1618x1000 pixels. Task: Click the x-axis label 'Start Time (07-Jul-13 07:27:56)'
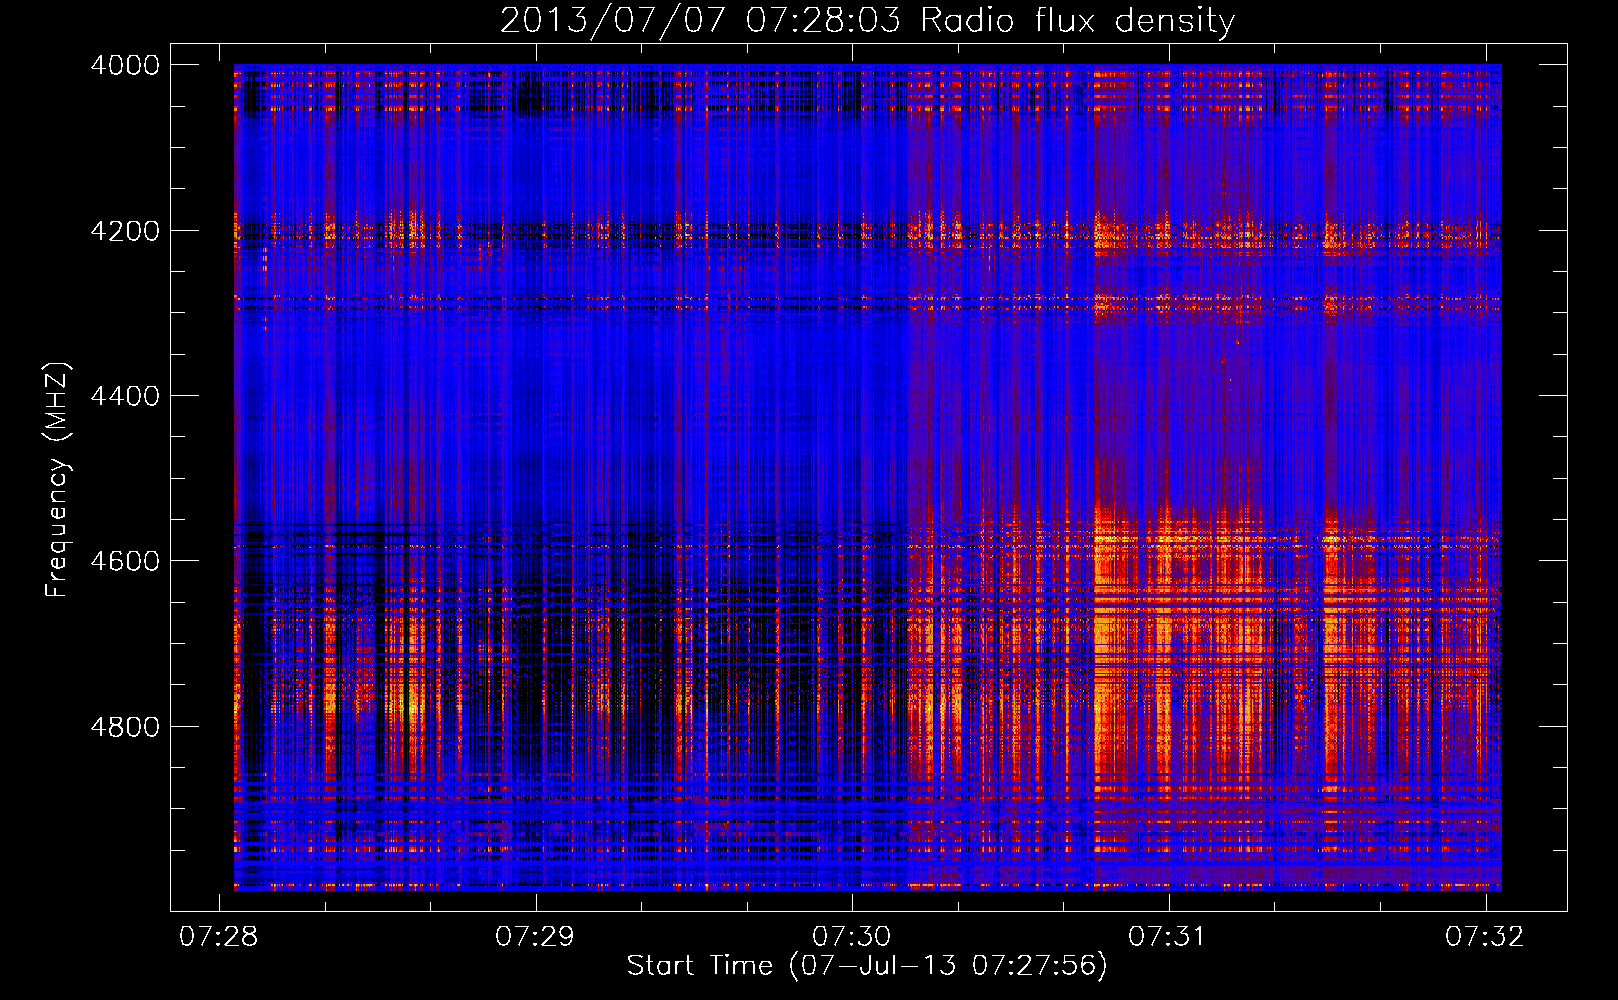867,966
